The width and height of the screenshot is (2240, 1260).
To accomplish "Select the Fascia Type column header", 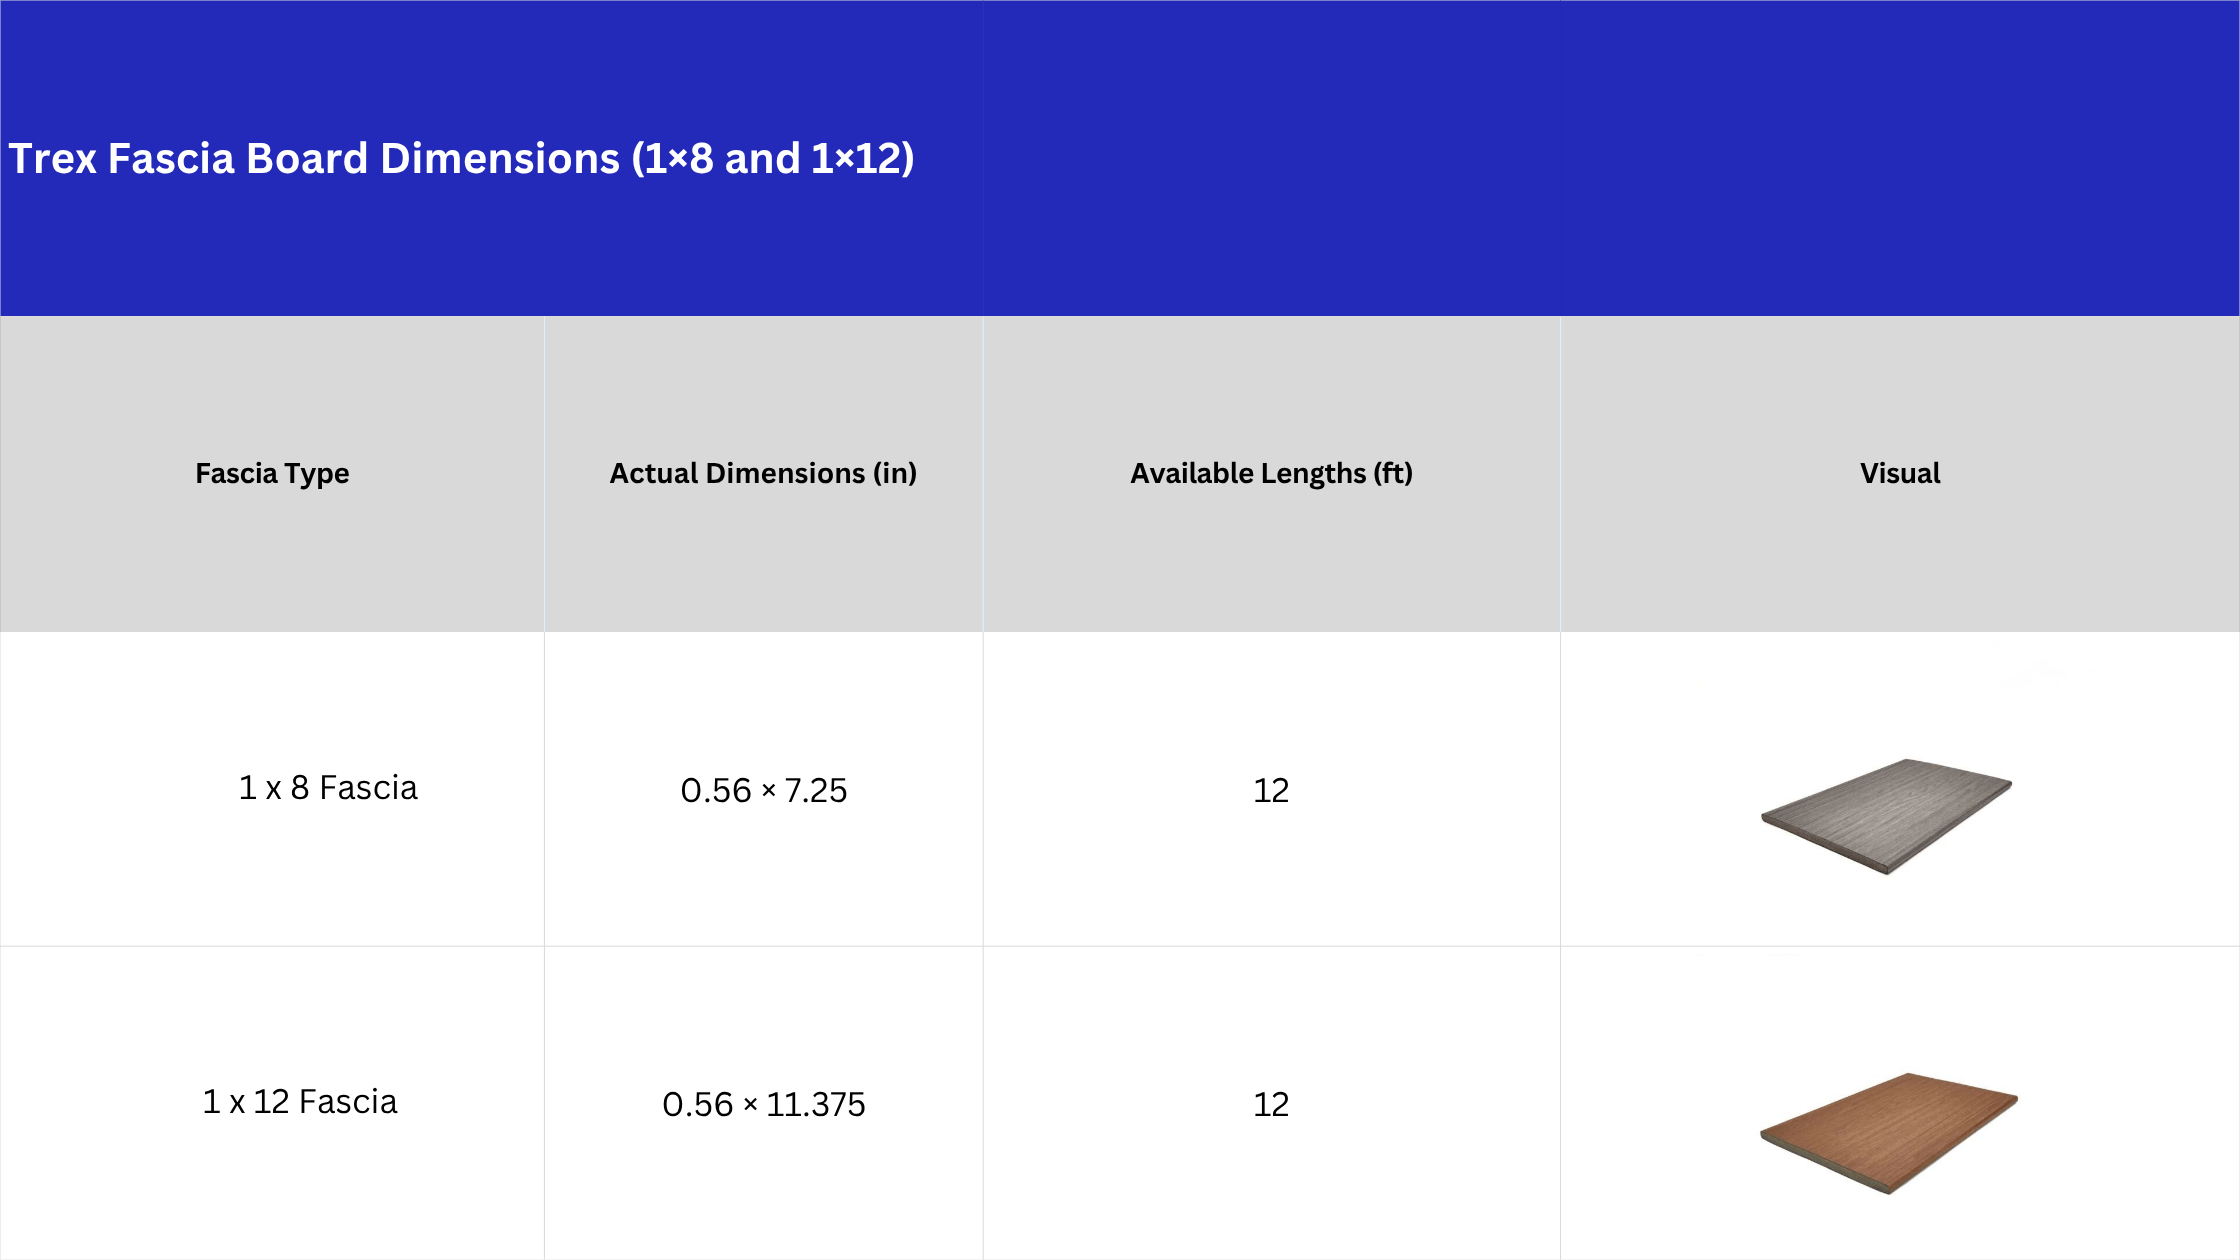I will pyautogui.click(x=272, y=473).
